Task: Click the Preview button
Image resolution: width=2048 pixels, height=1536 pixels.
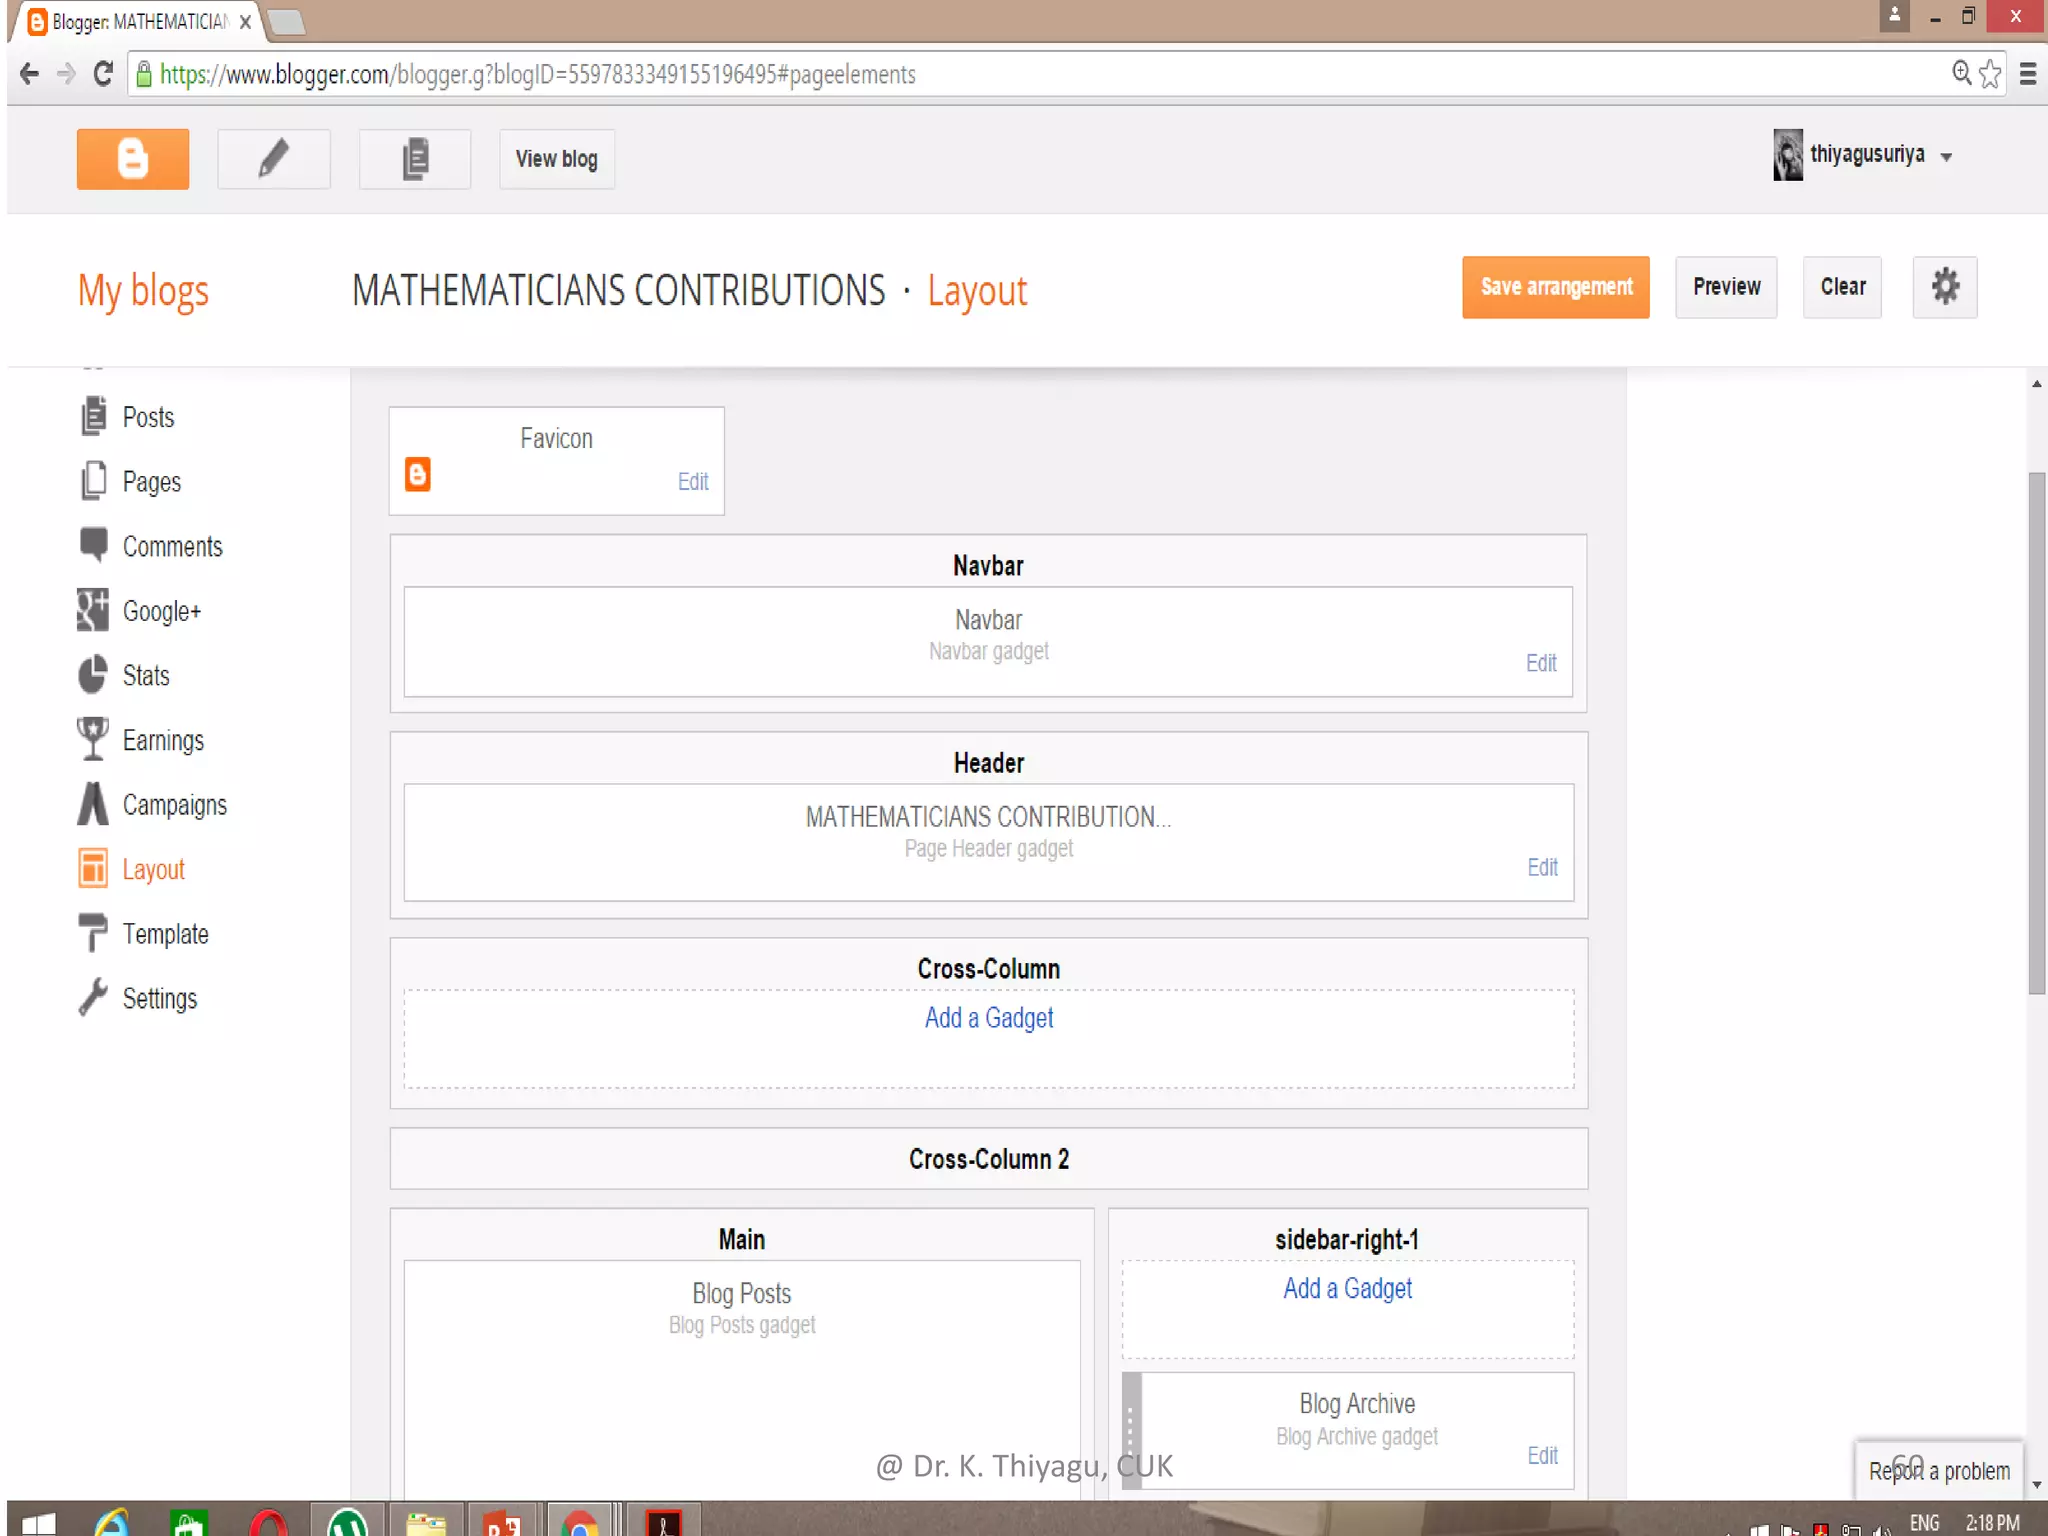Action: [x=1726, y=287]
